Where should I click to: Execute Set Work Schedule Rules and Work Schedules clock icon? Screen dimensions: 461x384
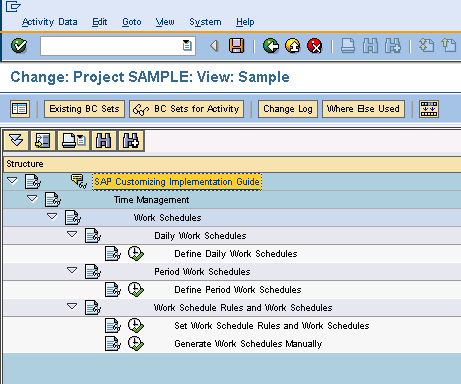coord(136,326)
